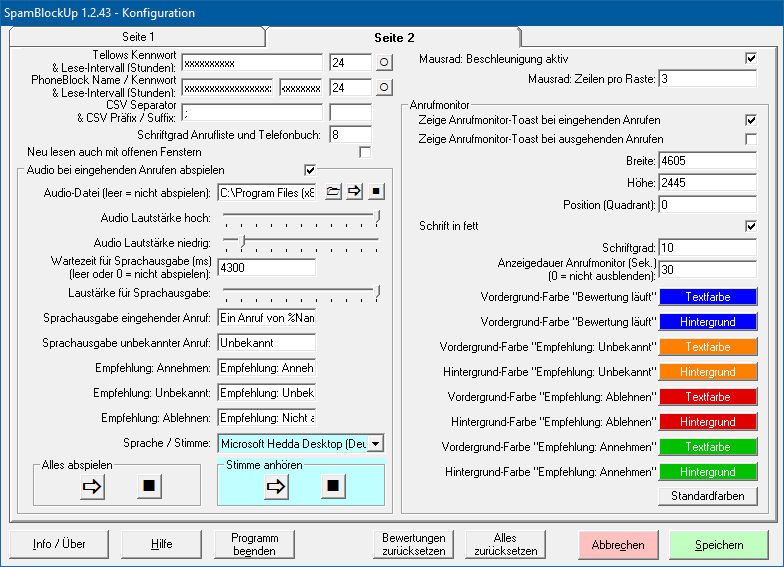Focus the Tellows Kennwort field

click(252, 62)
